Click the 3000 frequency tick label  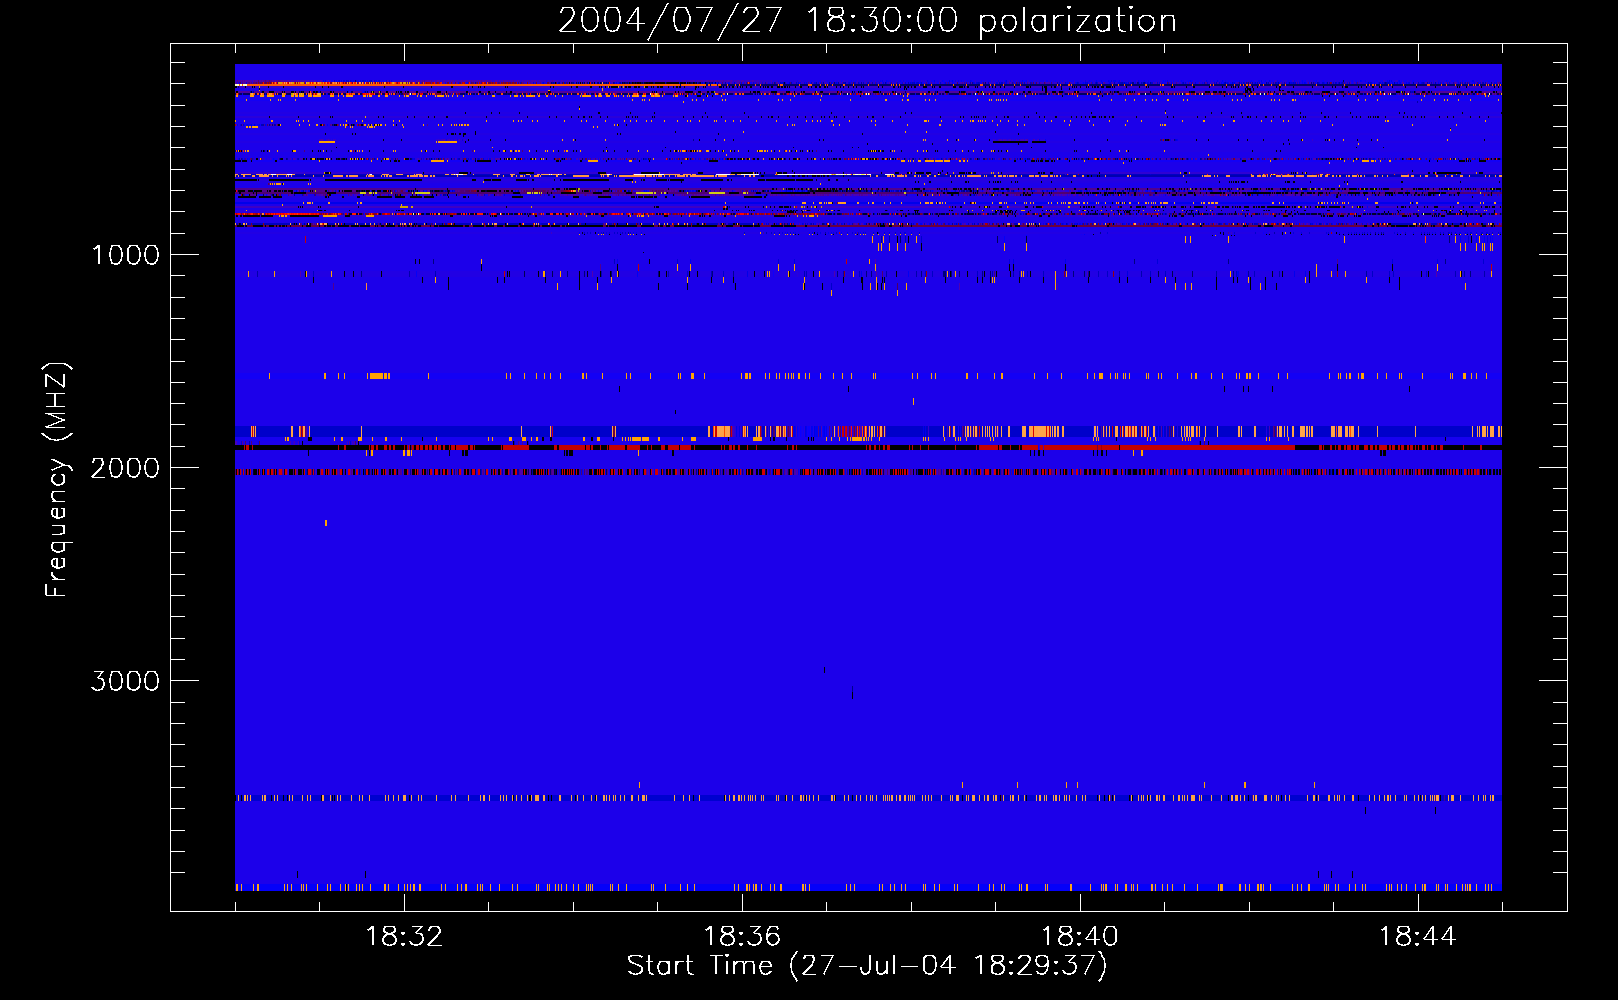pyautogui.click(x=125, y=681)
